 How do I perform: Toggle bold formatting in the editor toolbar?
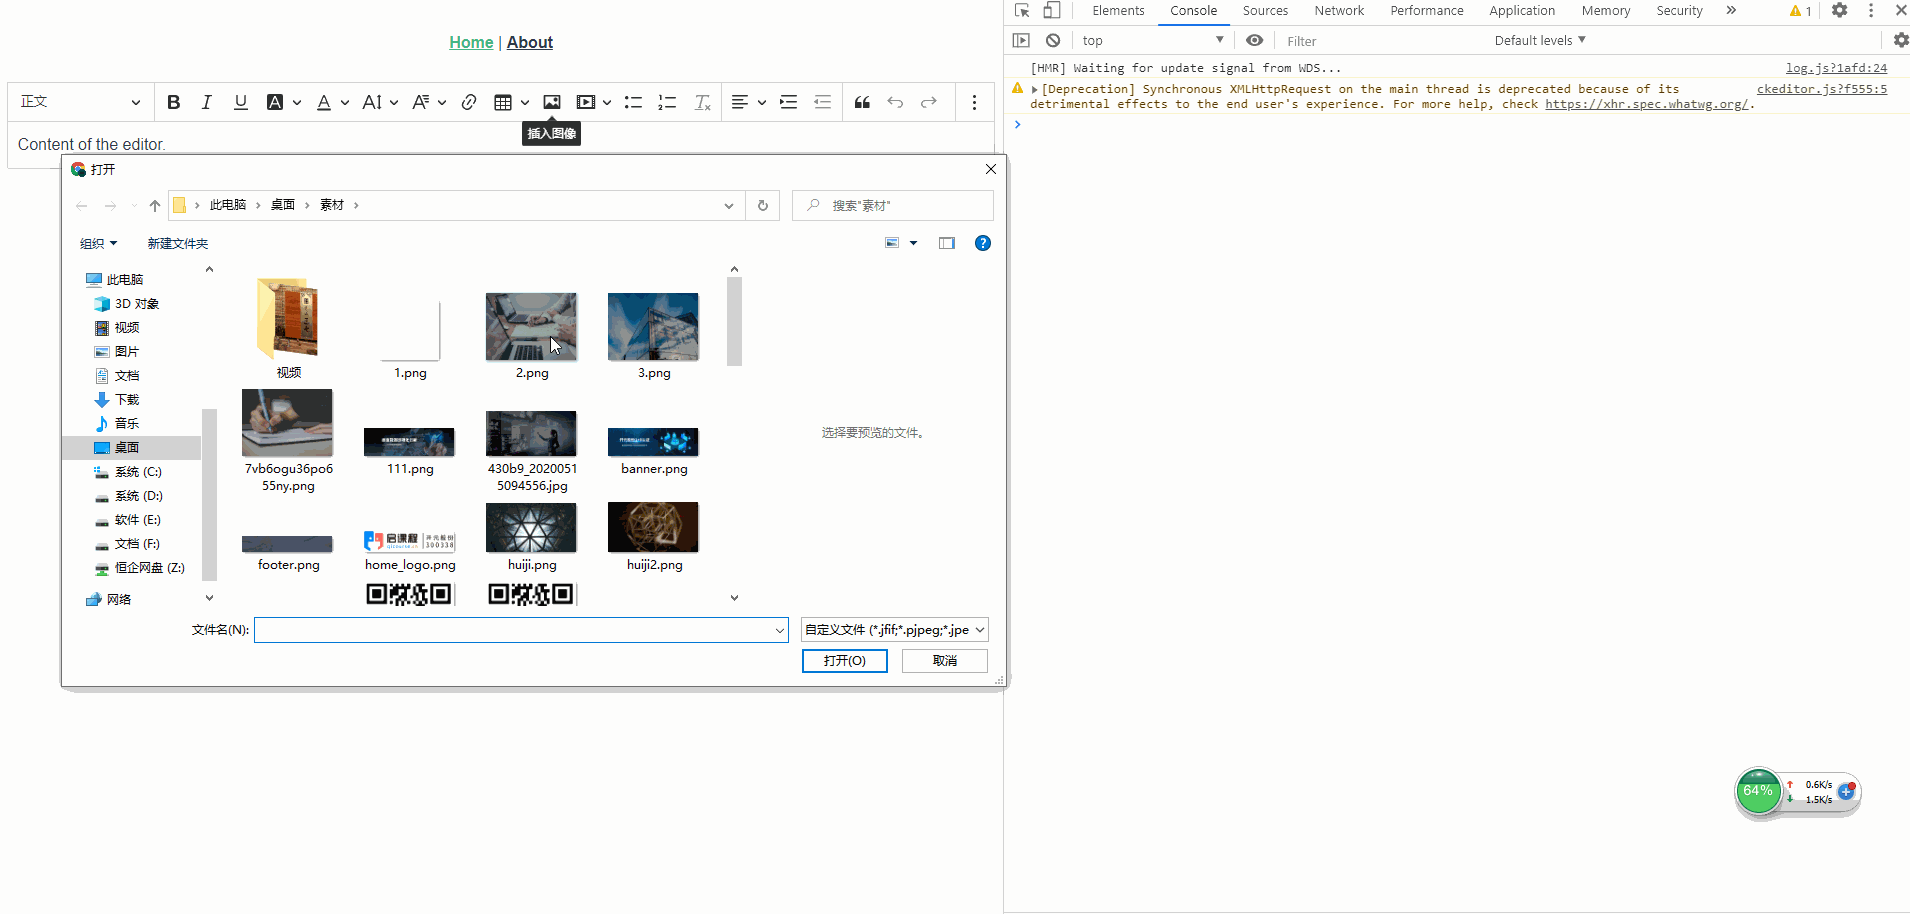point(173,102)
